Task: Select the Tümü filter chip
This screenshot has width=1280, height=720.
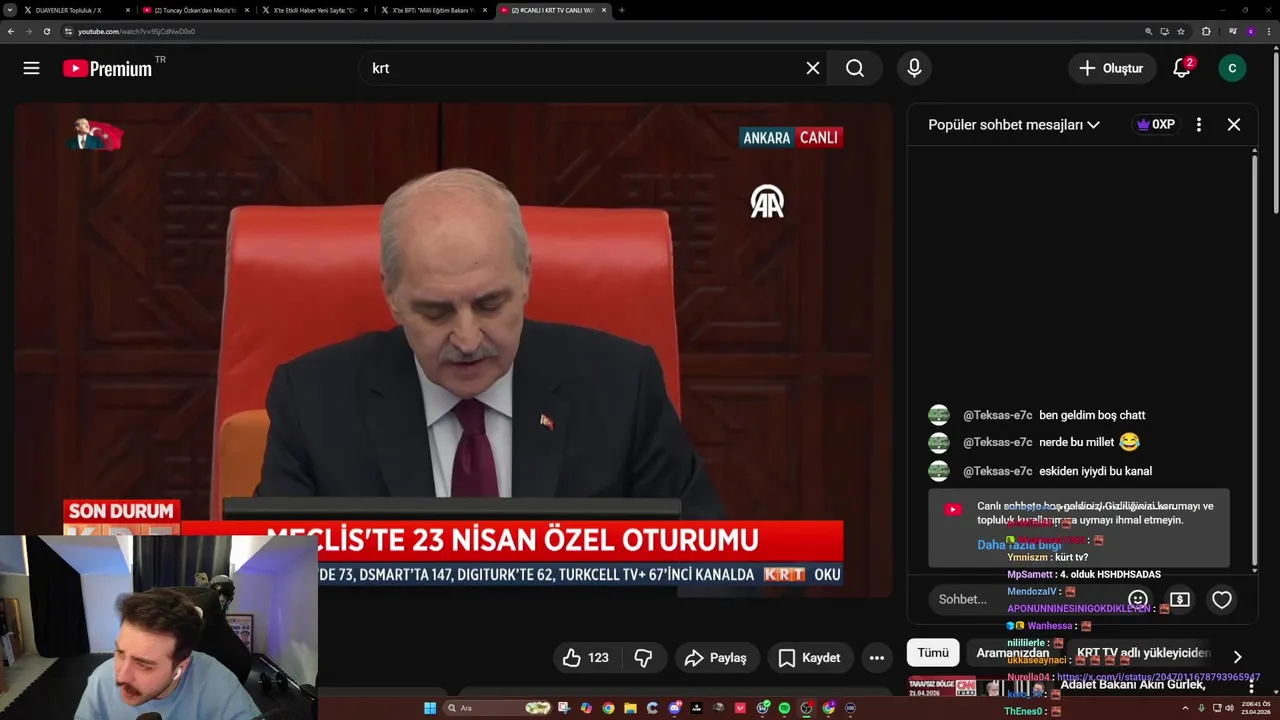Action: coord(933,653)
